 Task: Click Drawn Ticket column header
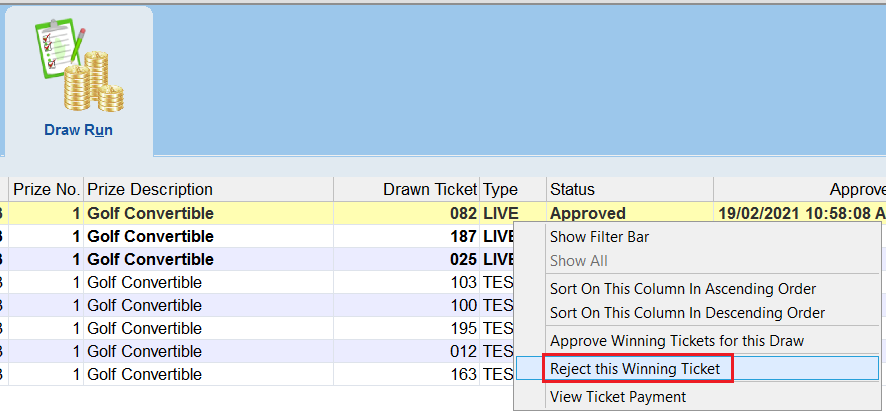click(407, 189)
